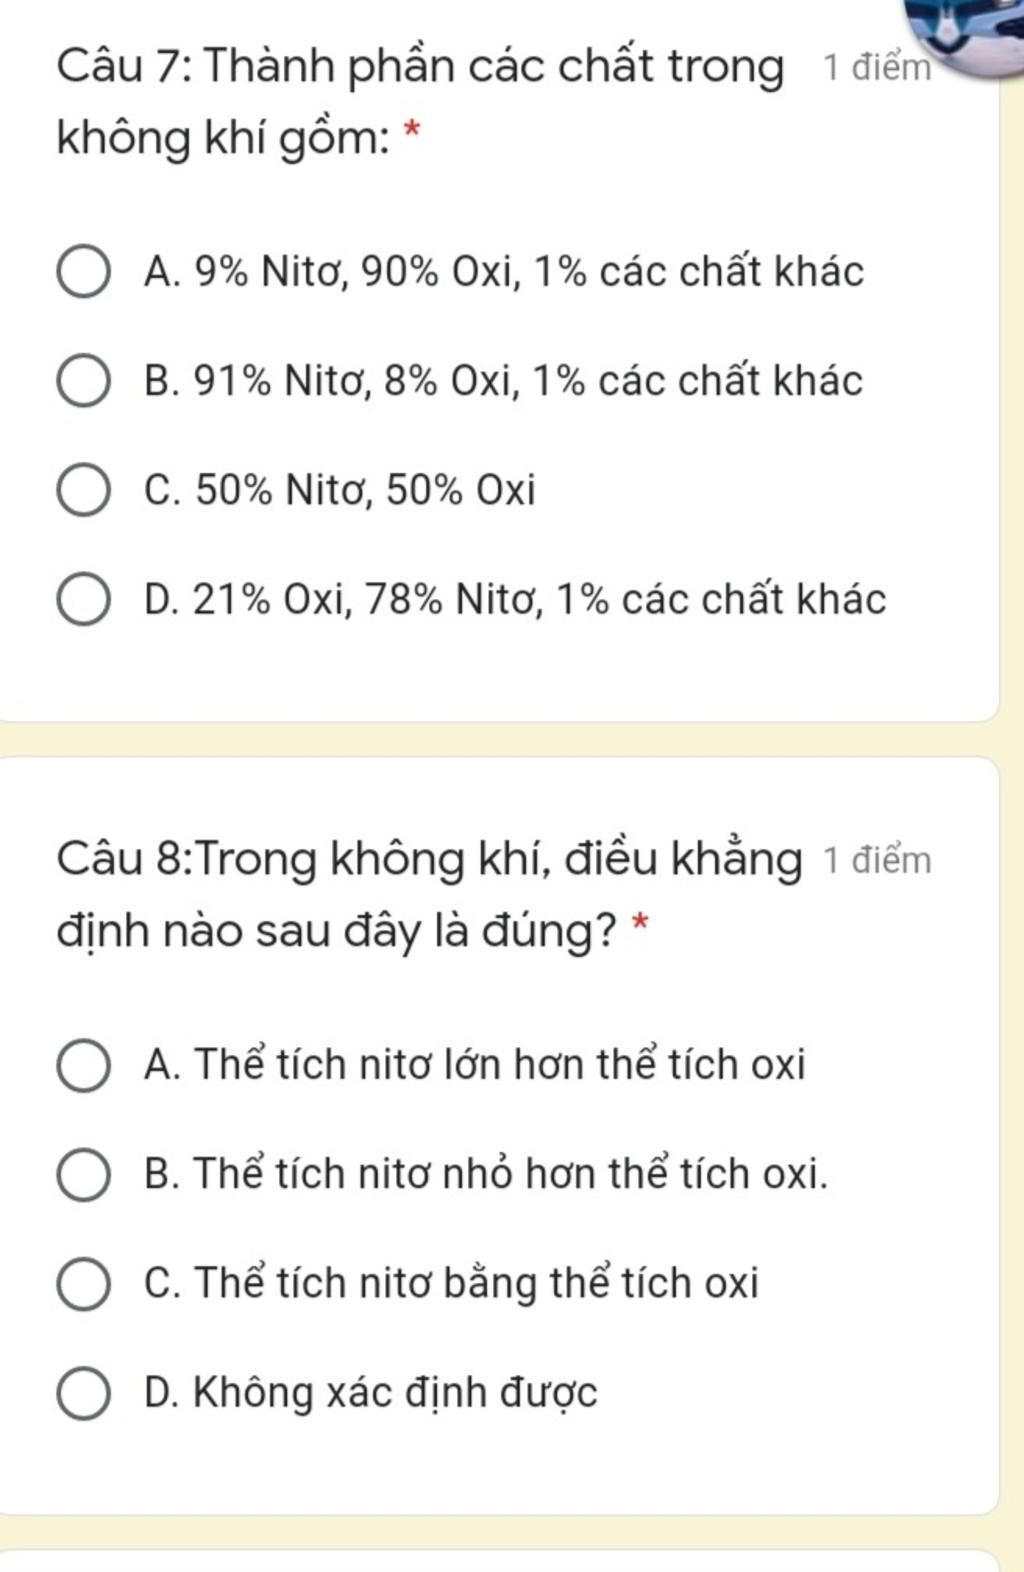Image resolution: width=1024 pixels, height=1572 pixels.
Task: Click the red asterisk after 'là đúng?'
Action: tap(640, 923)
